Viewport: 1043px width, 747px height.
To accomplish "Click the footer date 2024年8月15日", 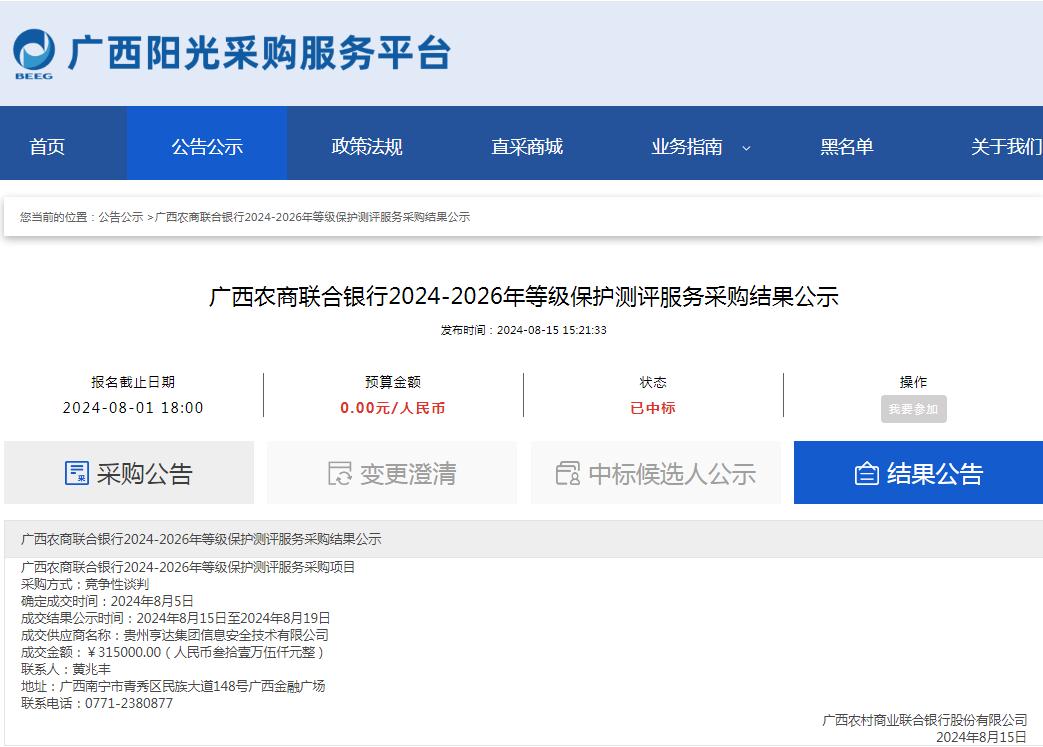I will coord(982,737).
